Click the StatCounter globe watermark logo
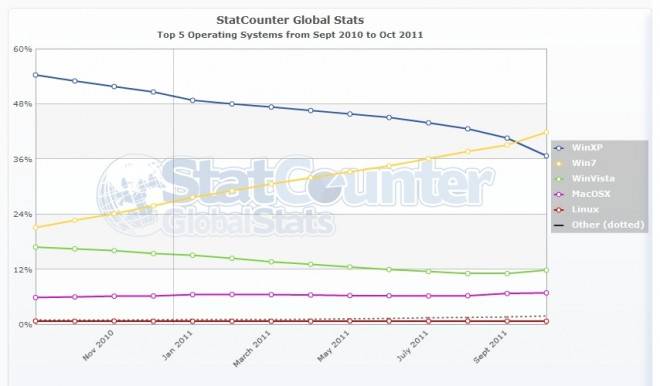 pos(128,194)
